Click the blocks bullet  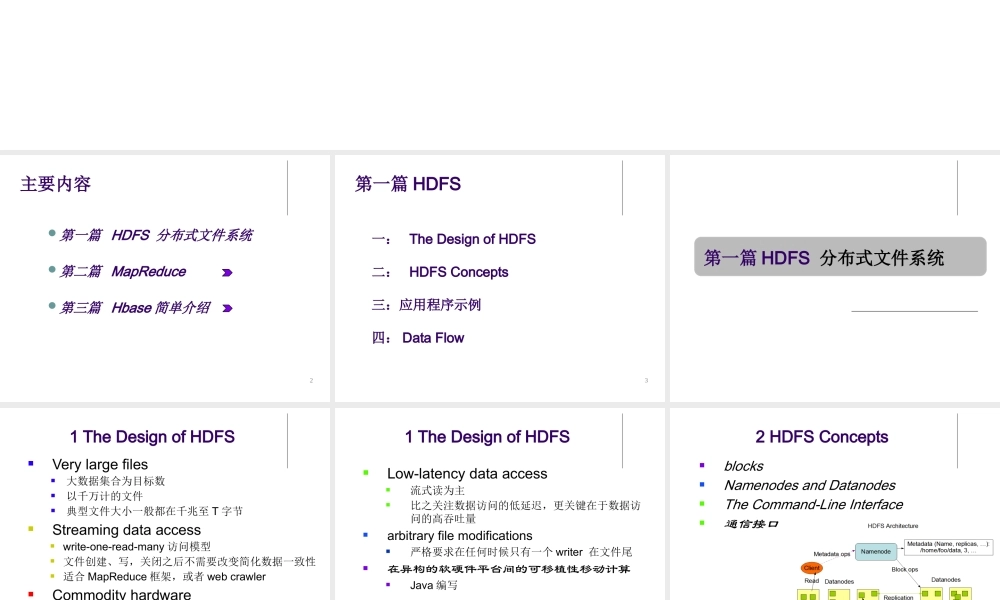(x=744, y=466)
